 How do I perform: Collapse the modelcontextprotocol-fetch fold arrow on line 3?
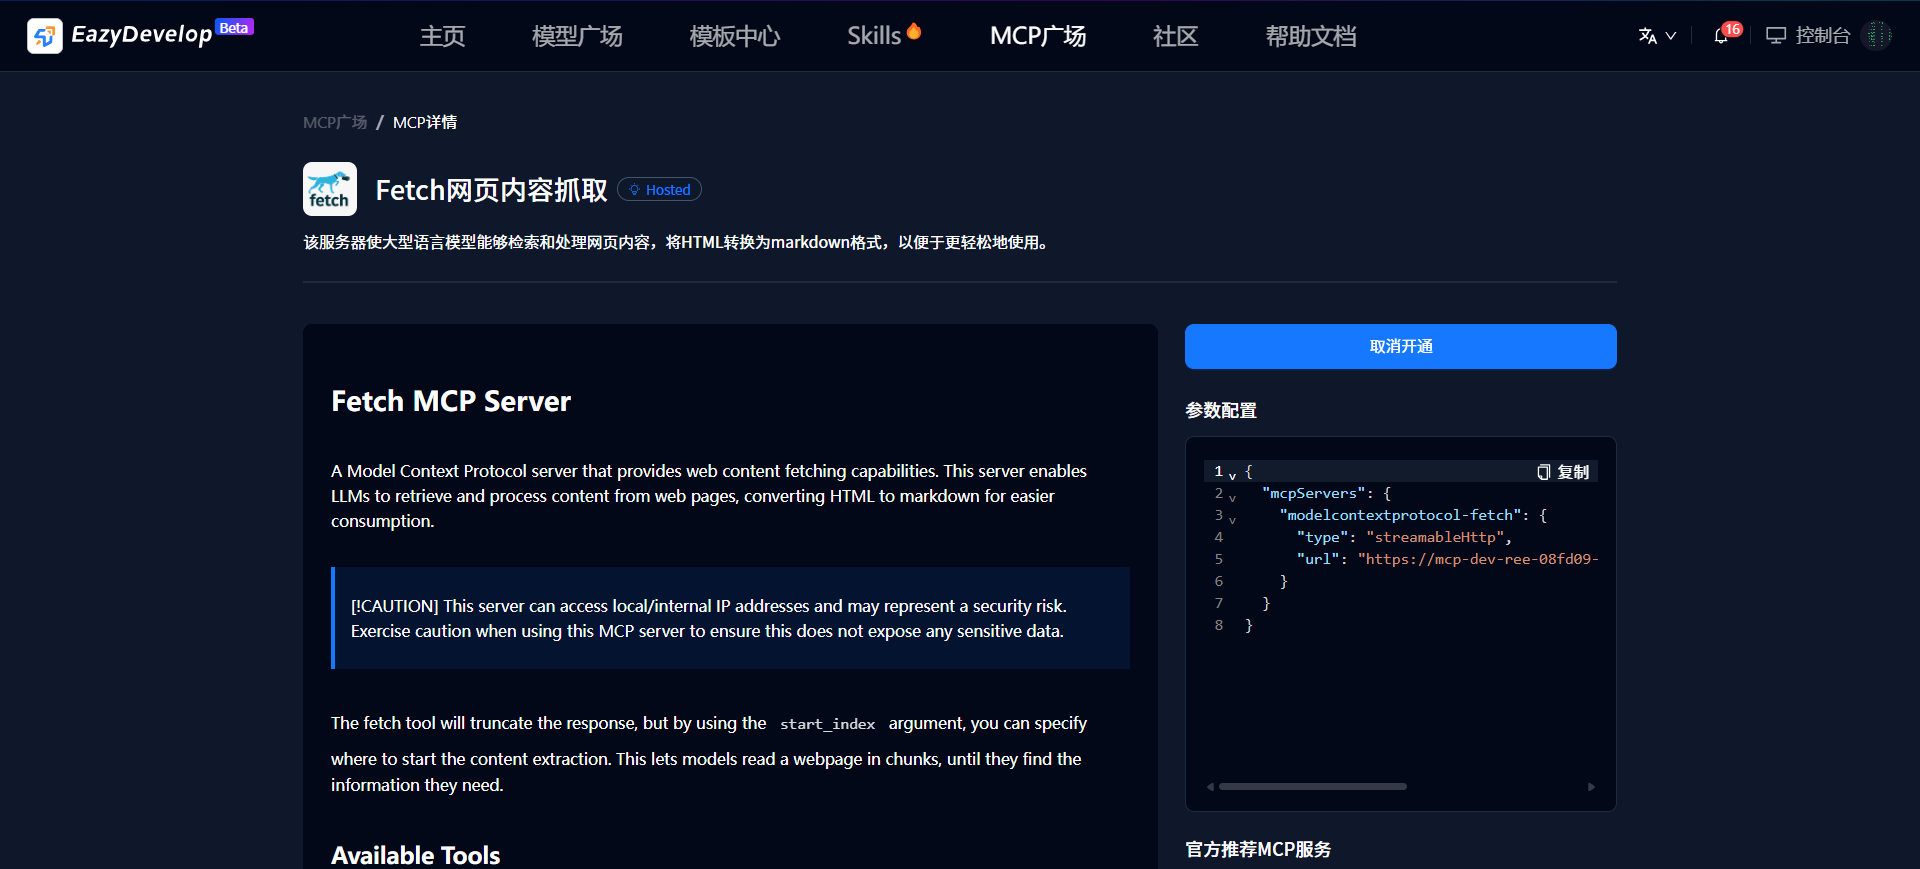(1232, 519)
